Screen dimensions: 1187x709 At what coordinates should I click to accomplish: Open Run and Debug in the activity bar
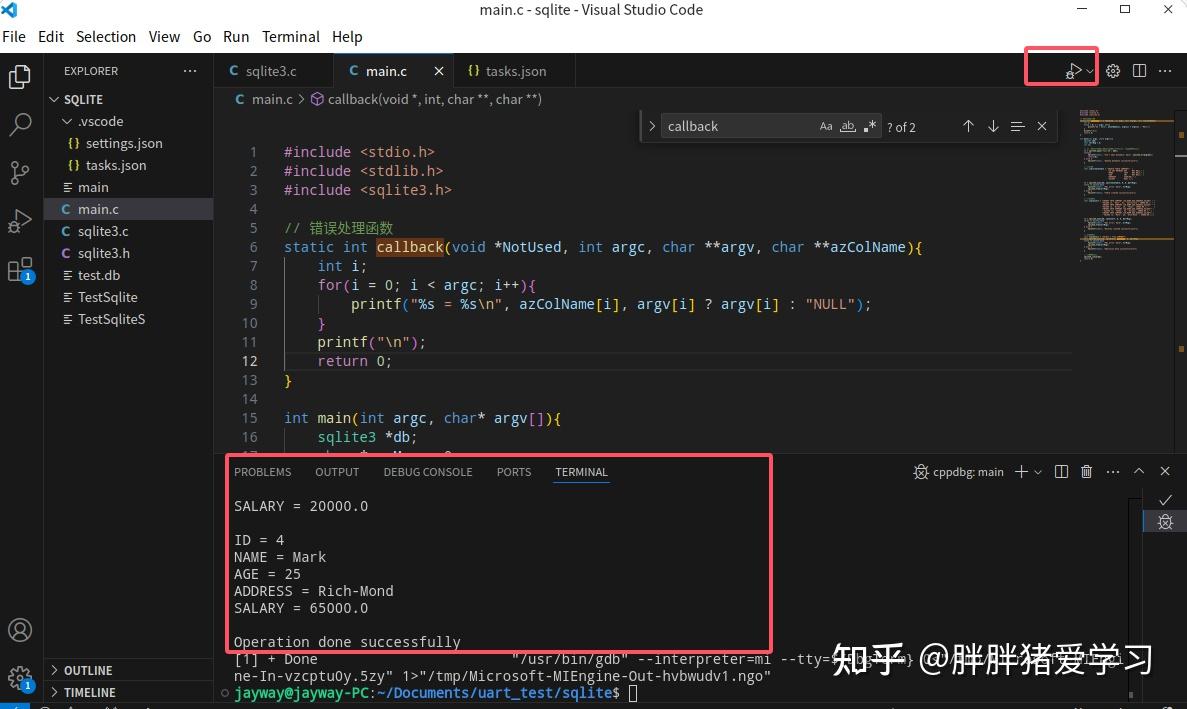(20, 223)
